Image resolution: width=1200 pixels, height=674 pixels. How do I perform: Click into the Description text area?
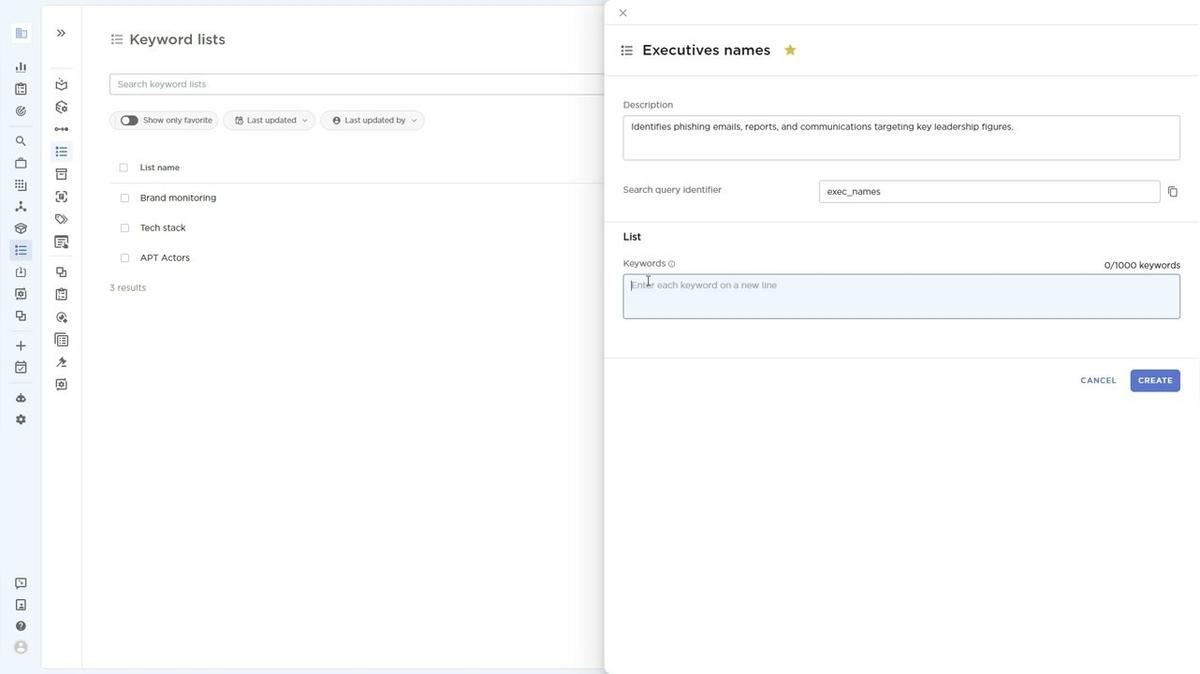click(x=901, y=138)
